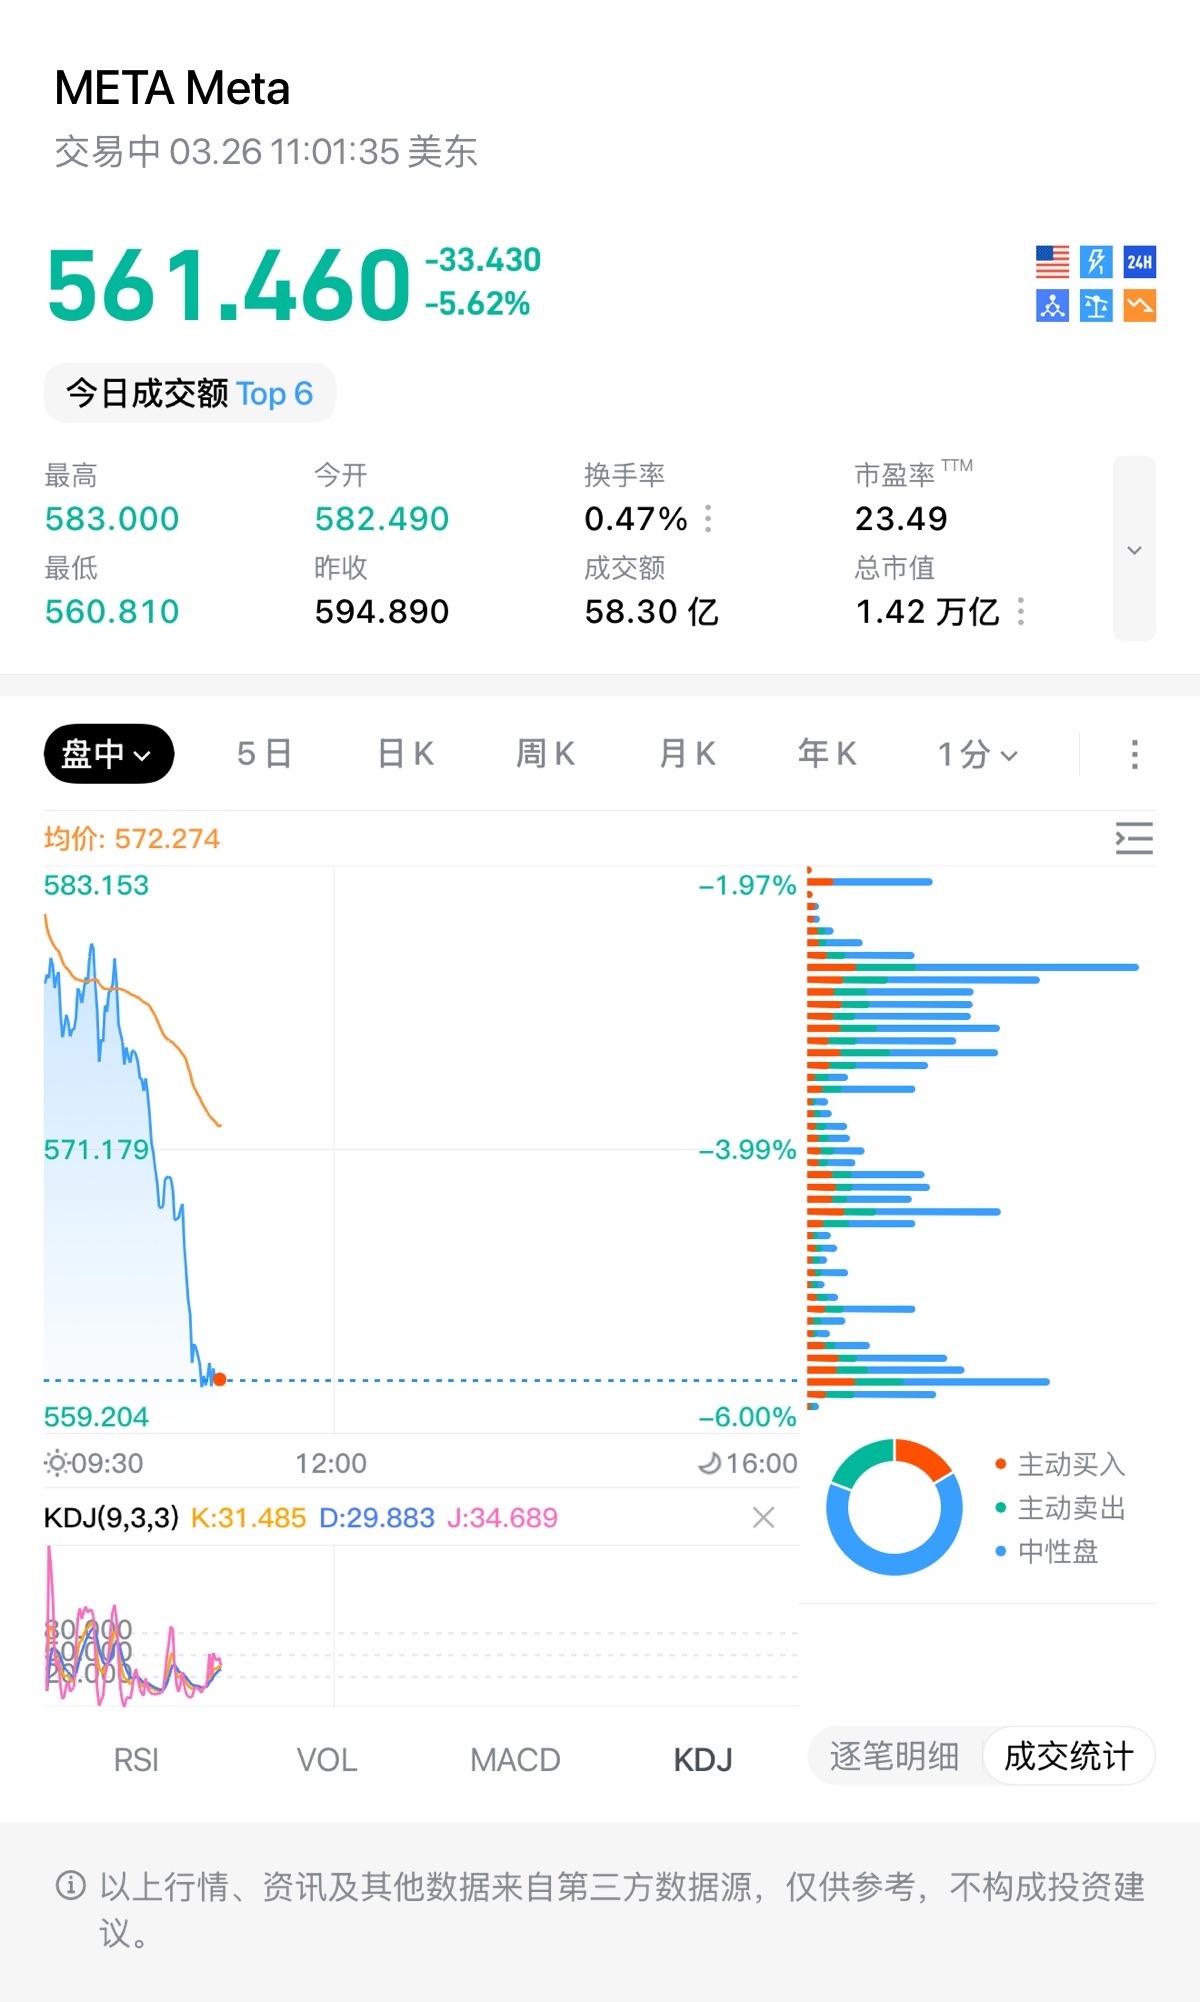1200x2002 pixels.
Task: Tap the orange downward trend icon
Action: (x=1139, y=306)
